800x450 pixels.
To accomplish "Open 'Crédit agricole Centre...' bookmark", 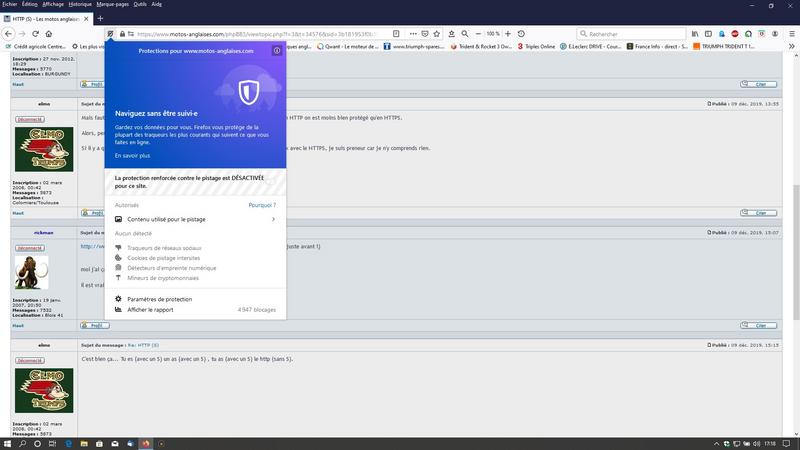I will 35,46.
